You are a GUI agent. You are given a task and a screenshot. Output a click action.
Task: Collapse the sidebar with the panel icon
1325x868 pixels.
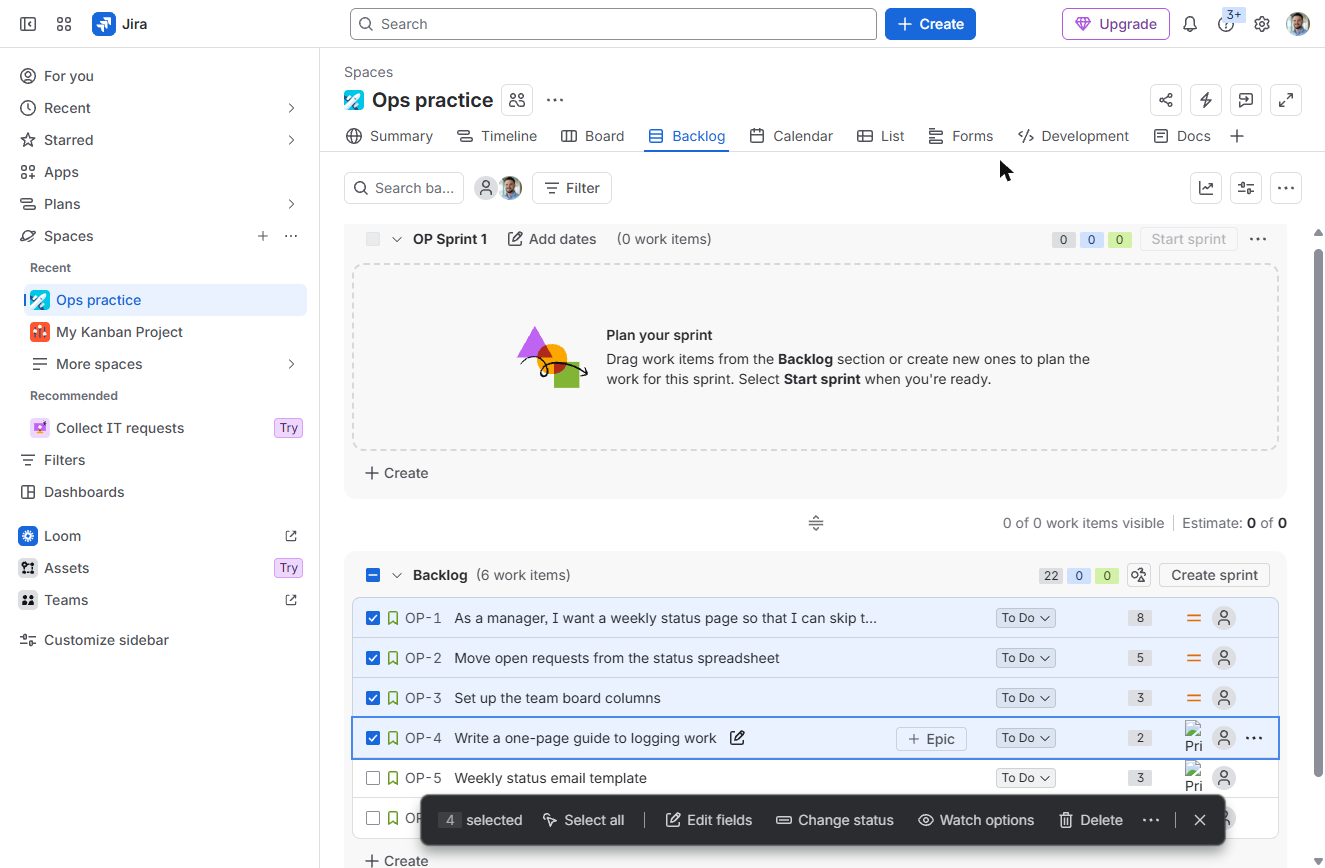28,24
